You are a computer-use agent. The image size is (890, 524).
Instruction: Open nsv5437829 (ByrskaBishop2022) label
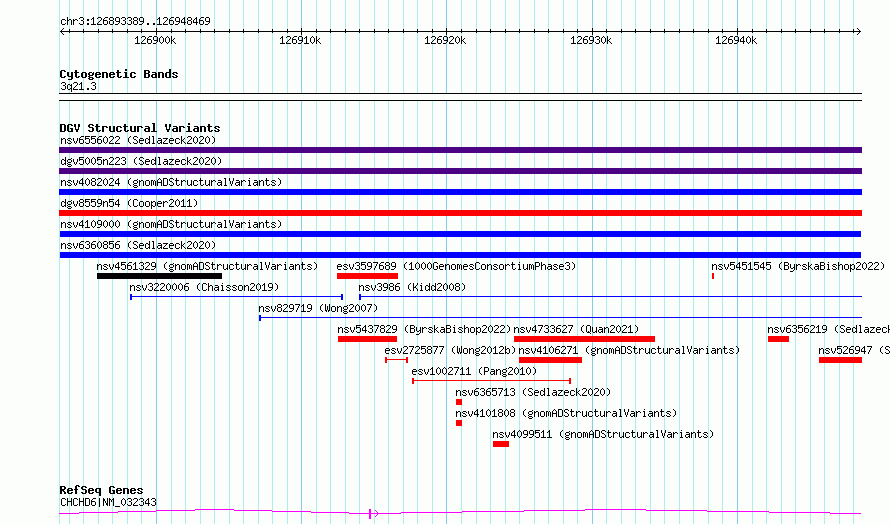click(x=424, y=329)
